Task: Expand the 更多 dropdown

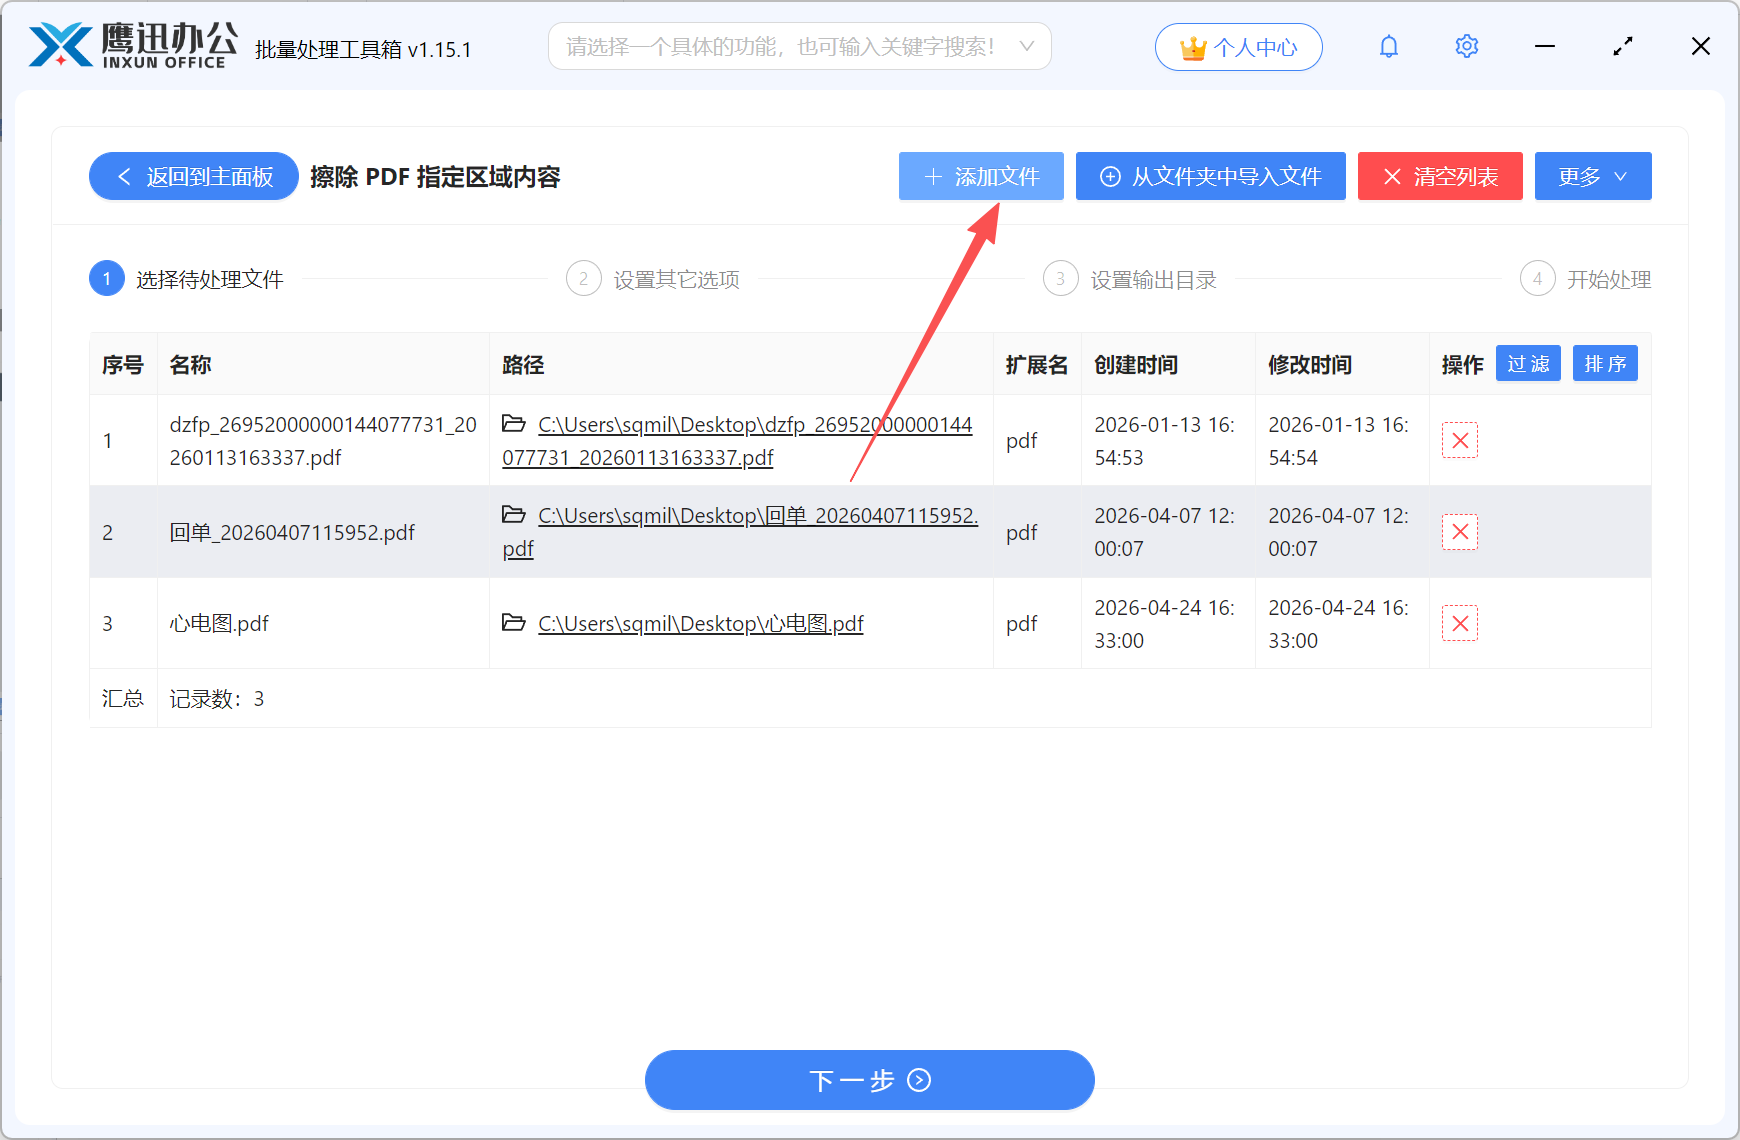Action: coord(1592,176)
